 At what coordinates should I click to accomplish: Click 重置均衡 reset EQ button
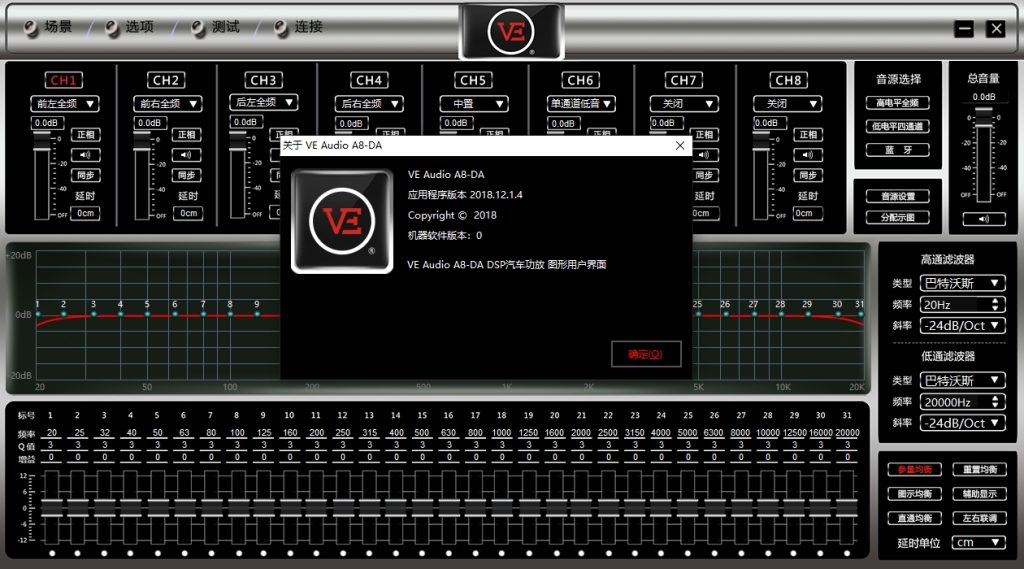tap(980, 470)
